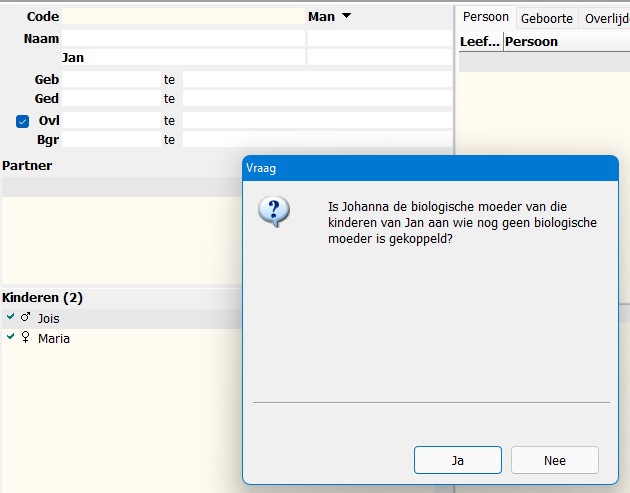Click the green checkmark beside Jois
This screenshot has width=630, height=493.
click(x=10, y=317)
